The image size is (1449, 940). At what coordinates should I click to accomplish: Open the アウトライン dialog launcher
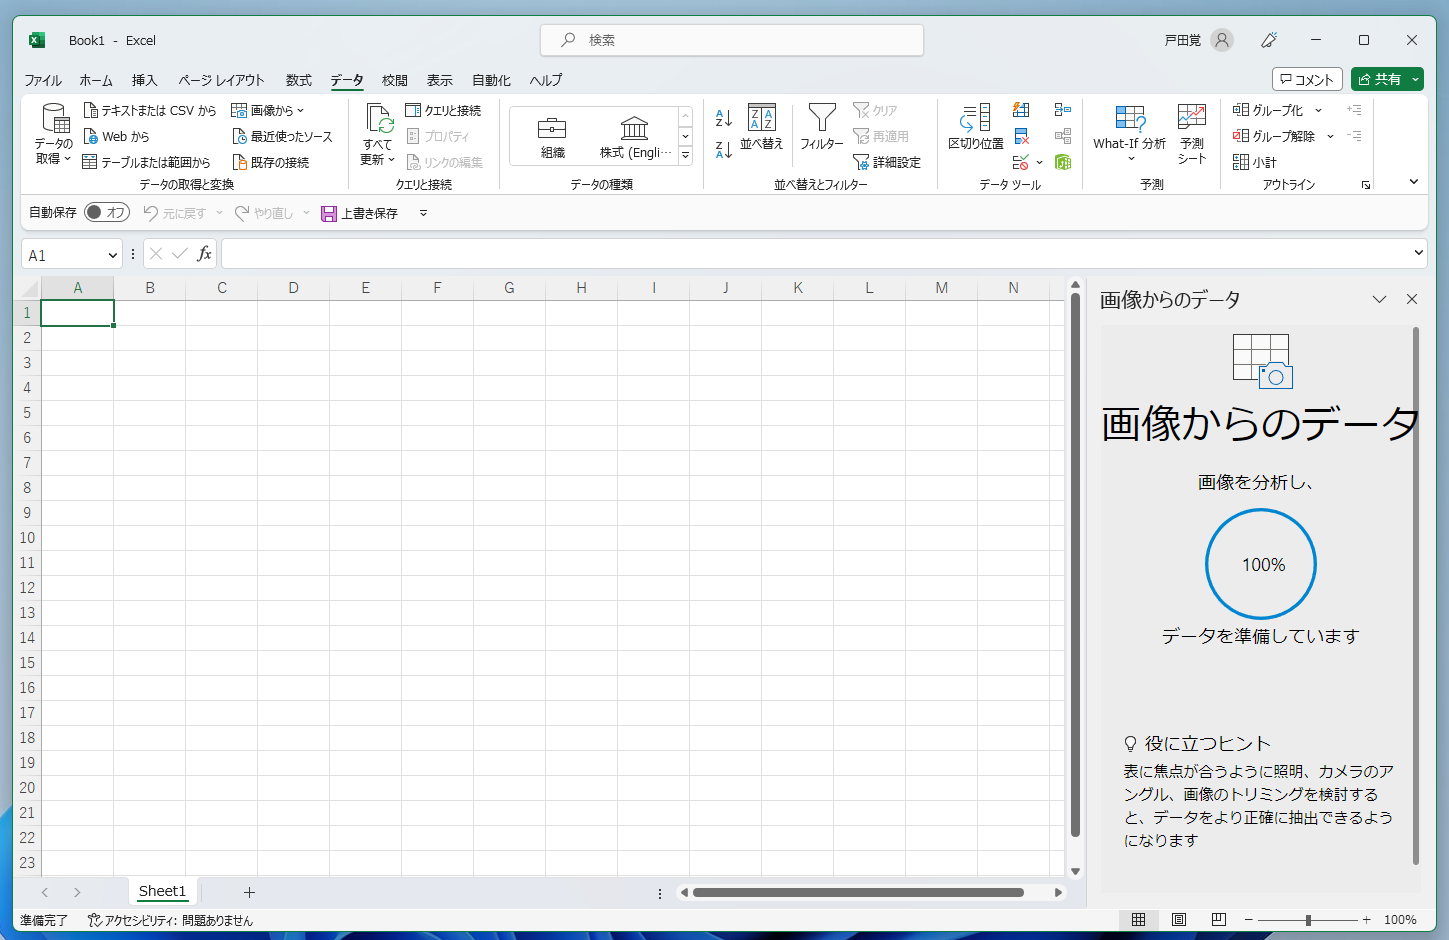(x=1365, y=185)
